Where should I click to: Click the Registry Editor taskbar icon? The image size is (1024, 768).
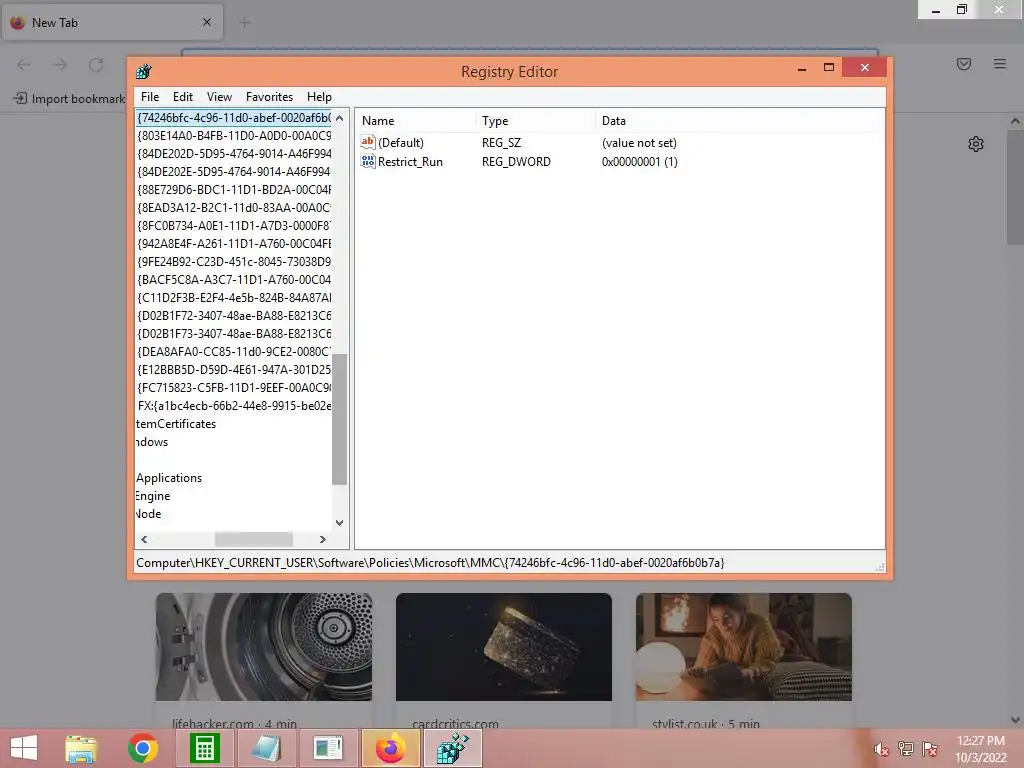[453, 748]
